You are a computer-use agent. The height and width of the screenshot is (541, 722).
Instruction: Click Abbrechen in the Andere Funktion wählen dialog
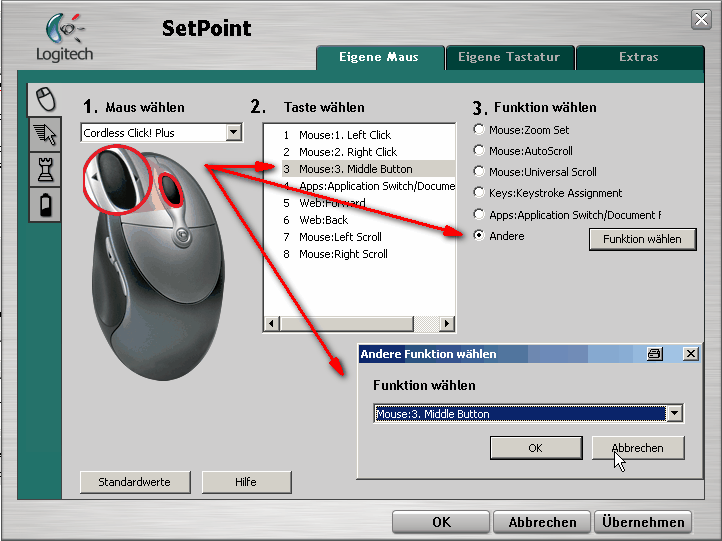(638, 448)
